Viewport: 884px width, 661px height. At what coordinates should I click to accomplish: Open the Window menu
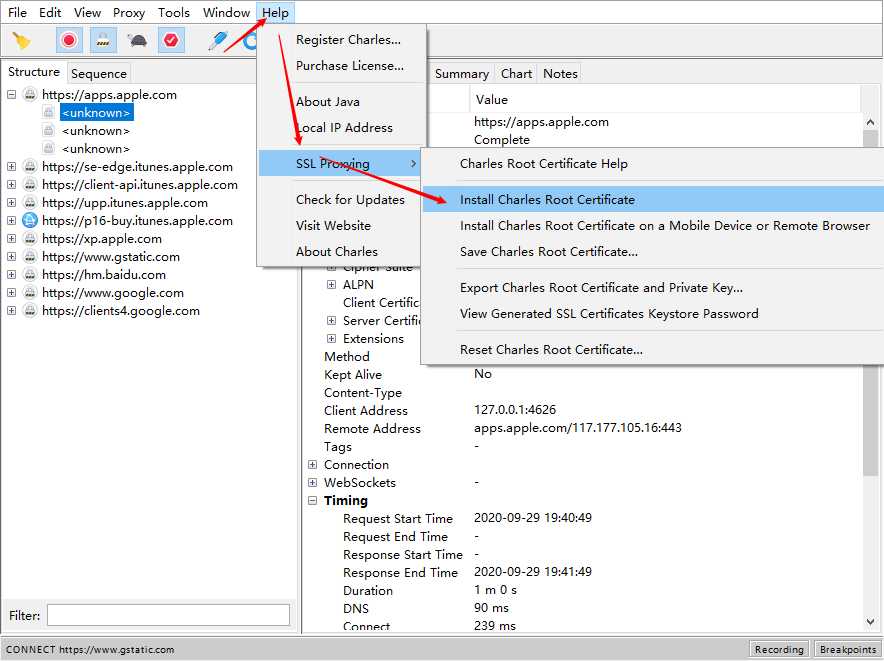226,12
